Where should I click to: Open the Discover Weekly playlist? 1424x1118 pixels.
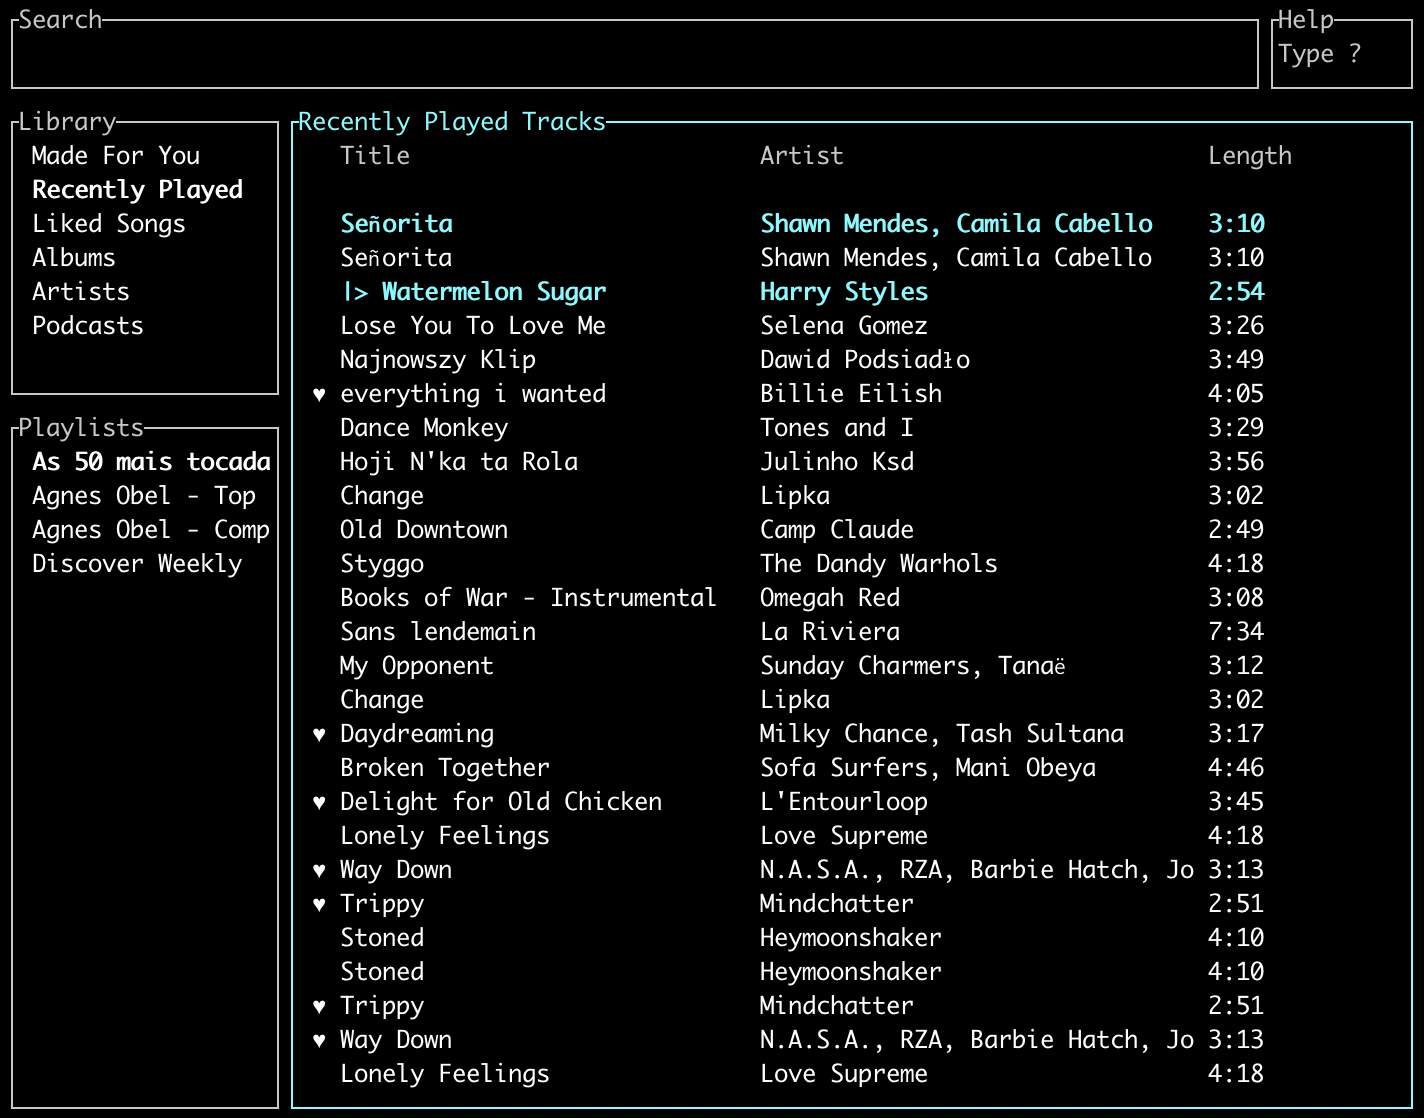[137, 564]
